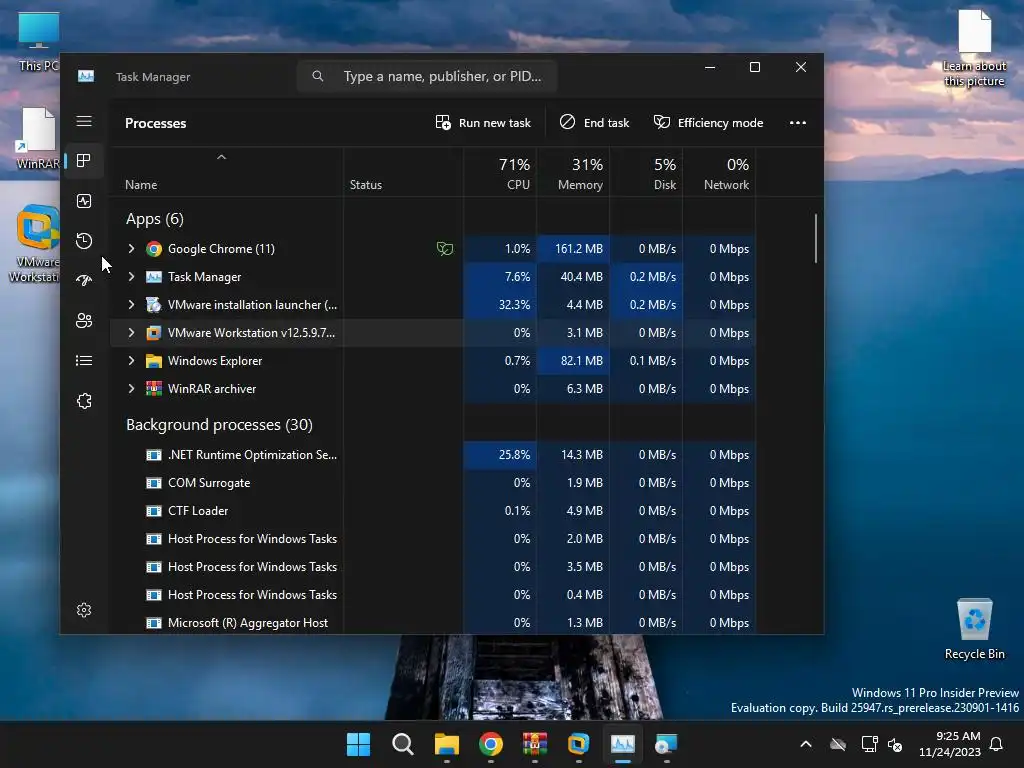This screenshot has width=1024, height=768.
Task: Open the Services page in sidebar
Action: pyautogui.click(x=84, y=401)
